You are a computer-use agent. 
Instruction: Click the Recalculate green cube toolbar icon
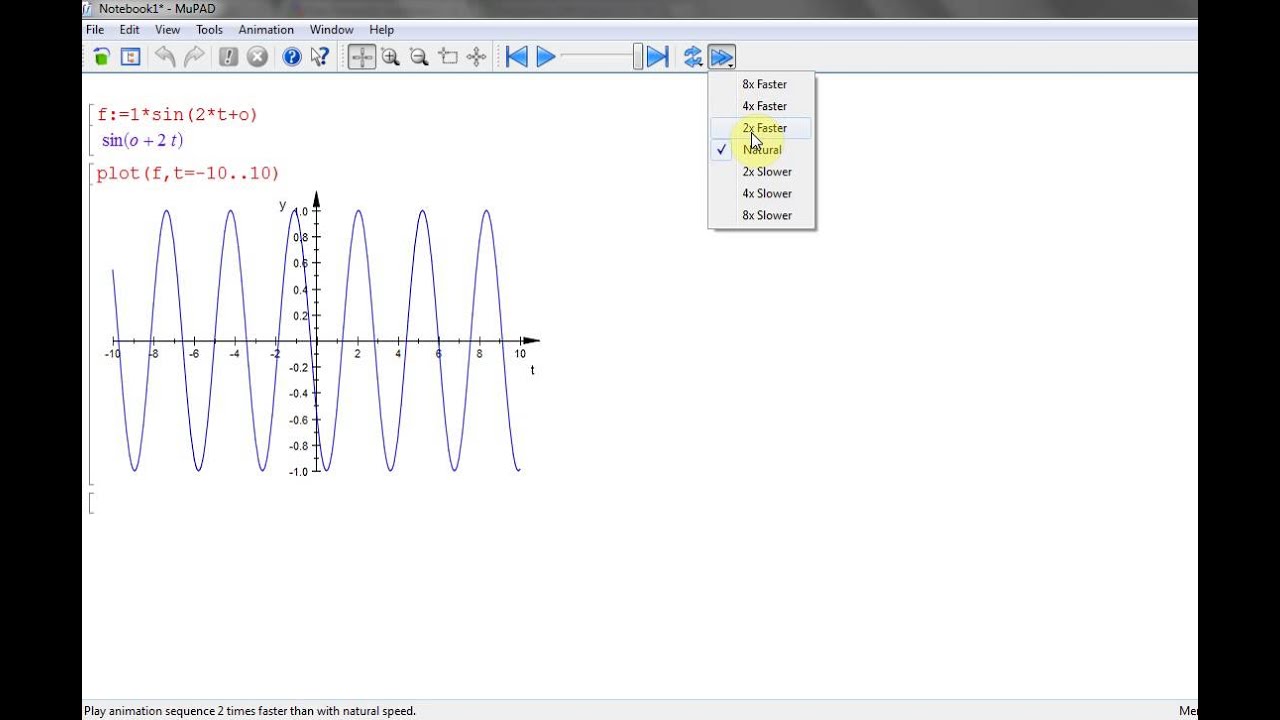point(102,57)
